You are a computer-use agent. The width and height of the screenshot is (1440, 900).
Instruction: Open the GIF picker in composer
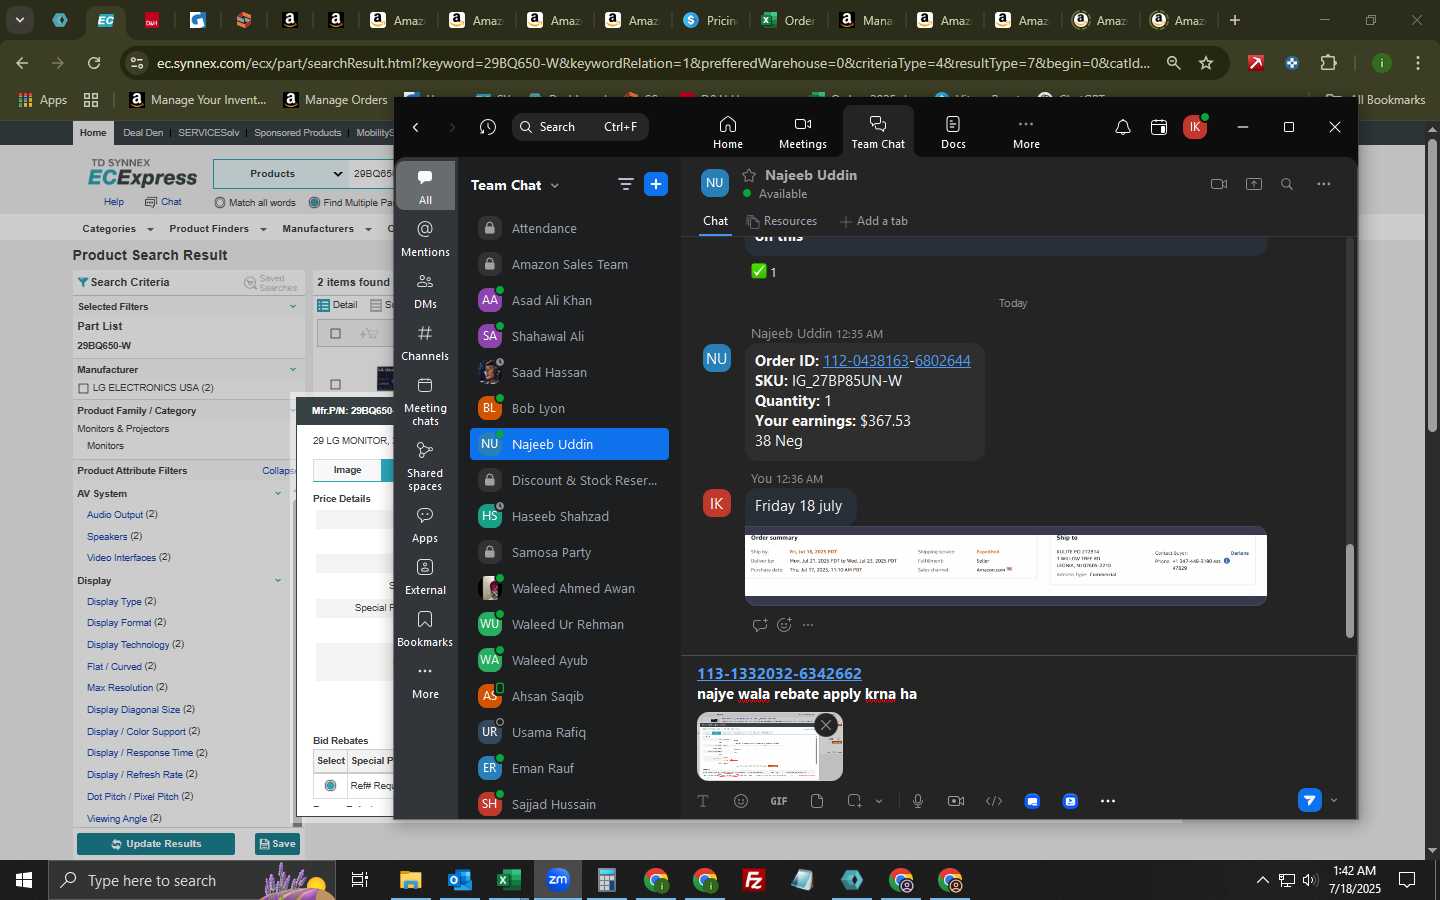click(778, 801)
